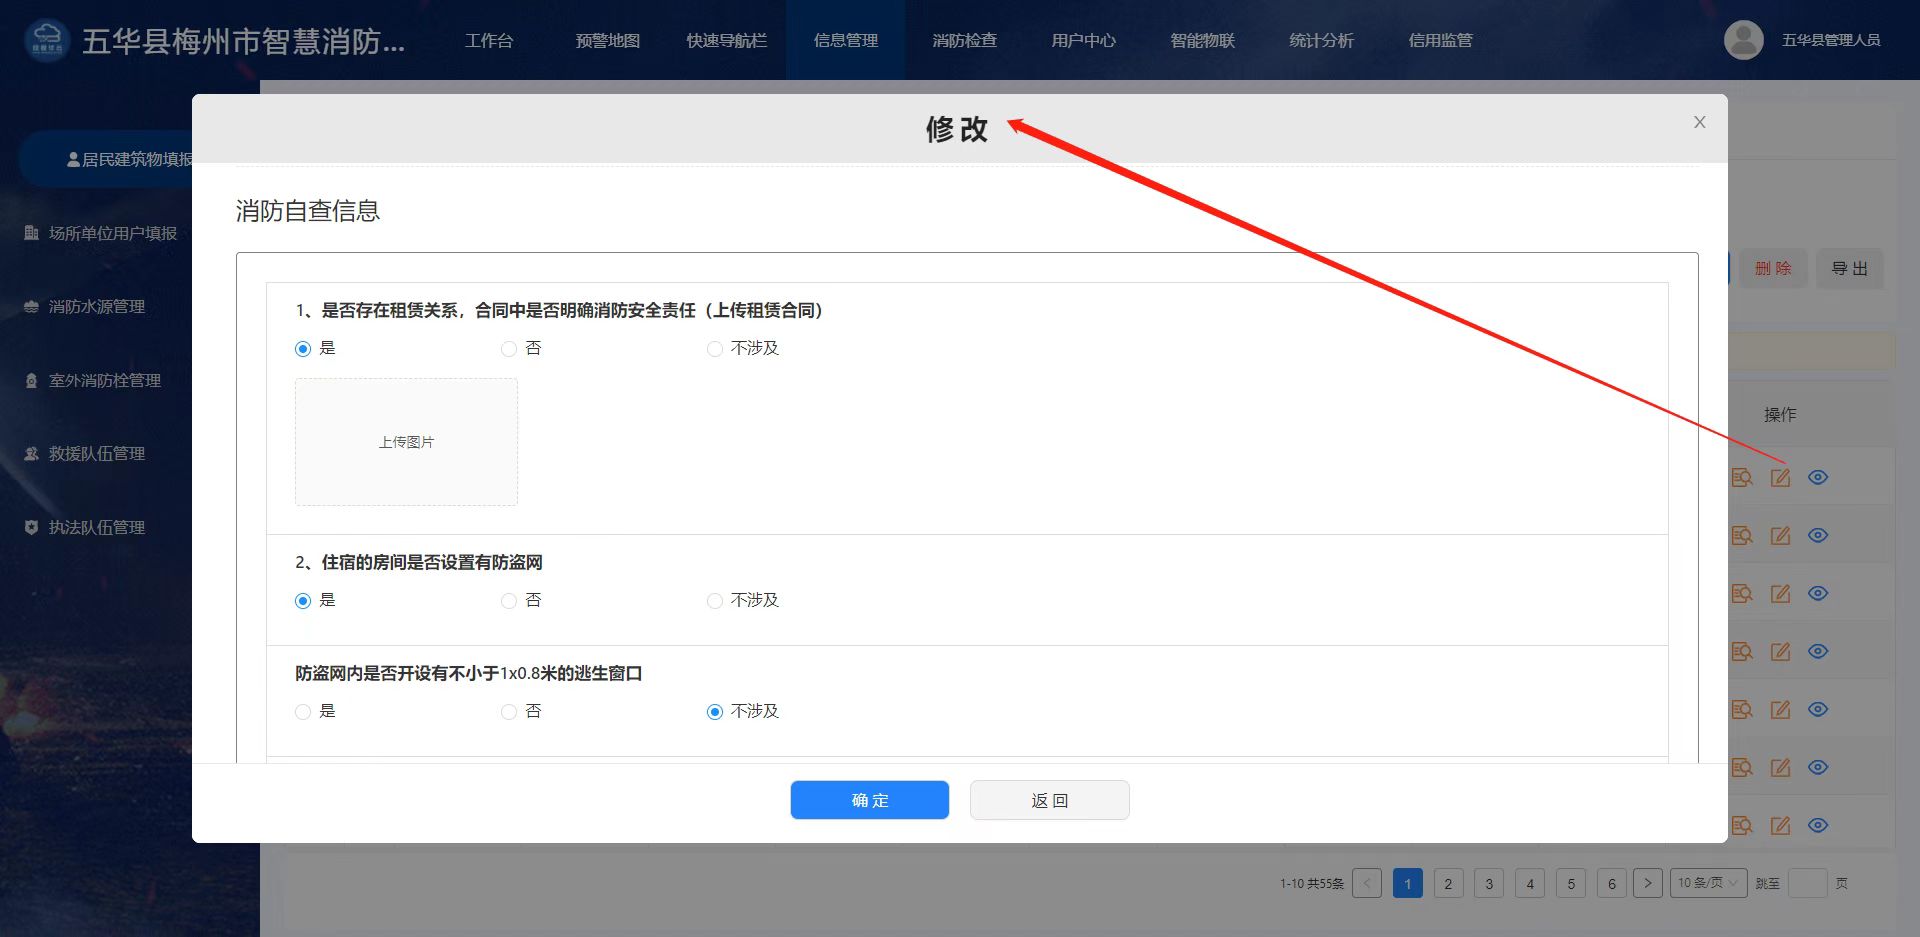Go to page 1 in pagination
Image resolution: width=1920 pixels, height=937 pixels.
pos(1408,883)
